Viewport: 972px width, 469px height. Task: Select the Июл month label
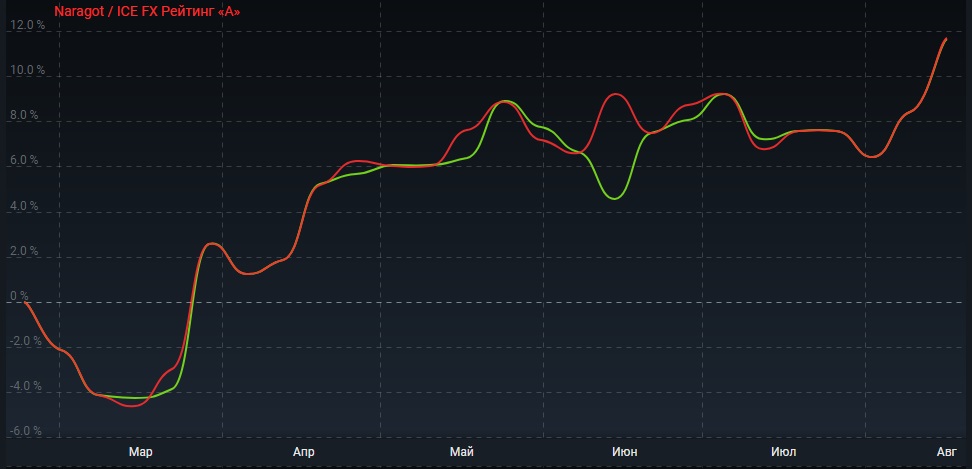click(784, 453)
